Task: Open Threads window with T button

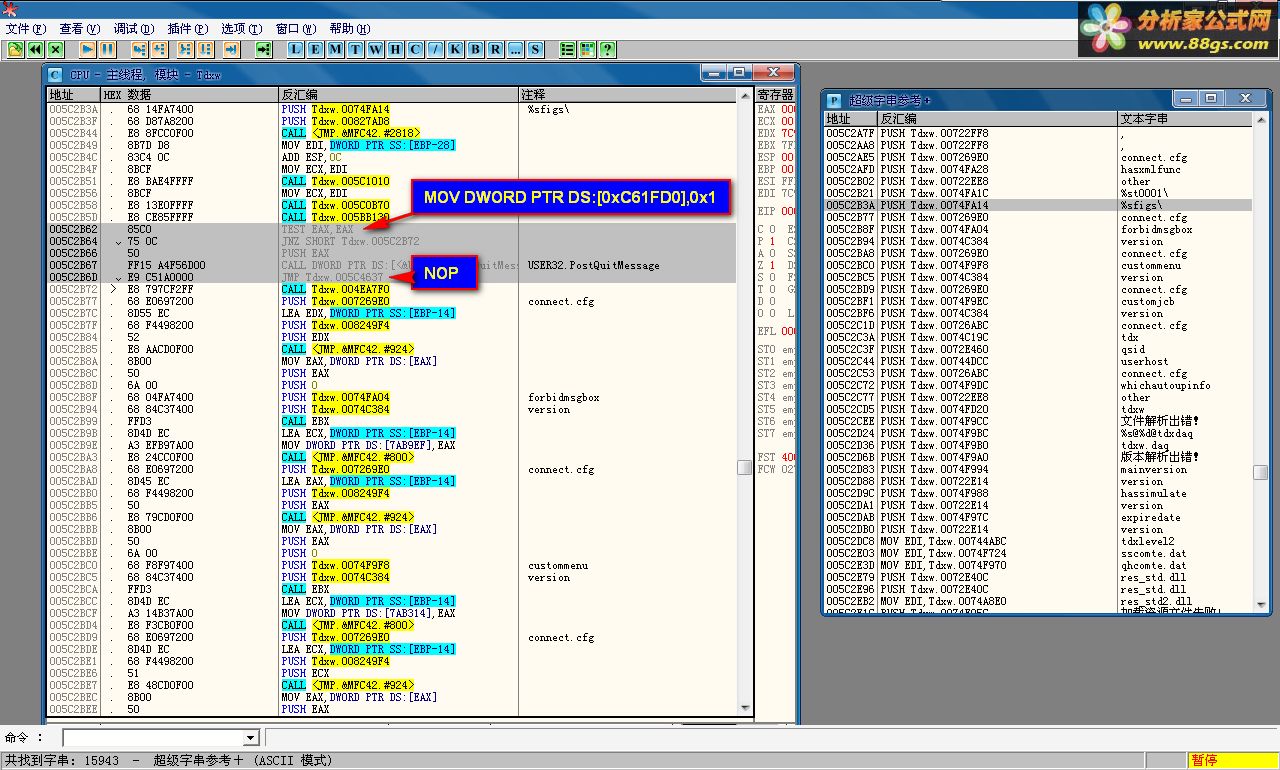Action: point(356,49)
